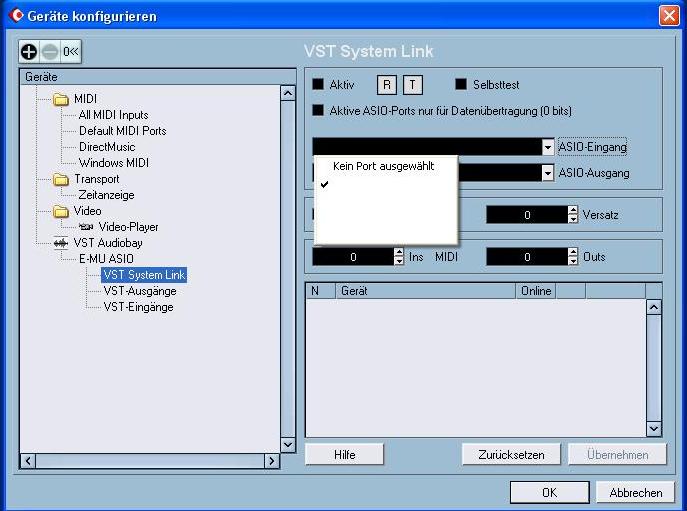Click the MIDI folder icon
The height and width of the screenshot is (511, 687).
click(61, 99)
